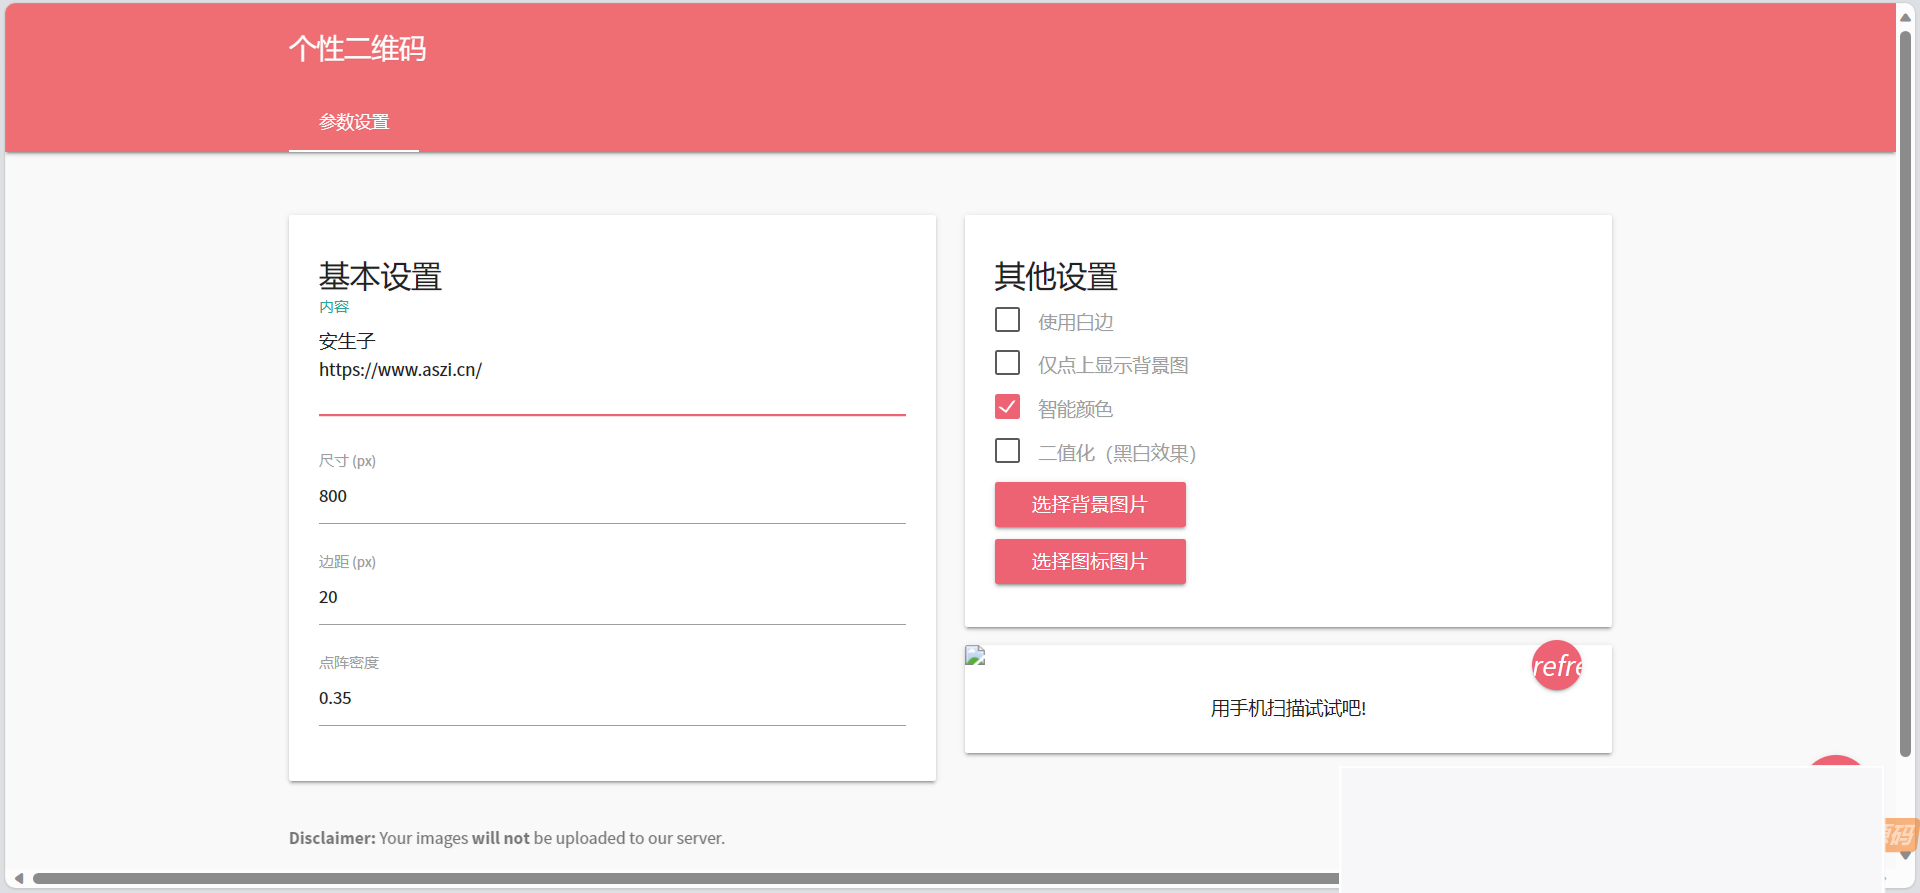Click the orange 源码 badge icon
This screenshot has width=1920, height=893.
[1900, 834]
